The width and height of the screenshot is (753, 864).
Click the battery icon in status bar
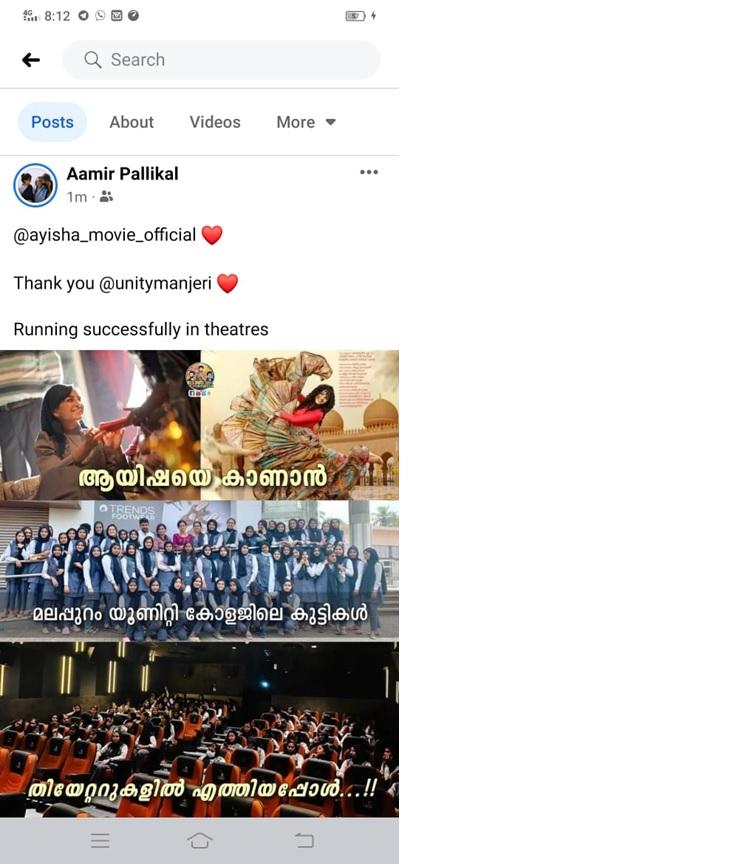[x=355, y=16]
